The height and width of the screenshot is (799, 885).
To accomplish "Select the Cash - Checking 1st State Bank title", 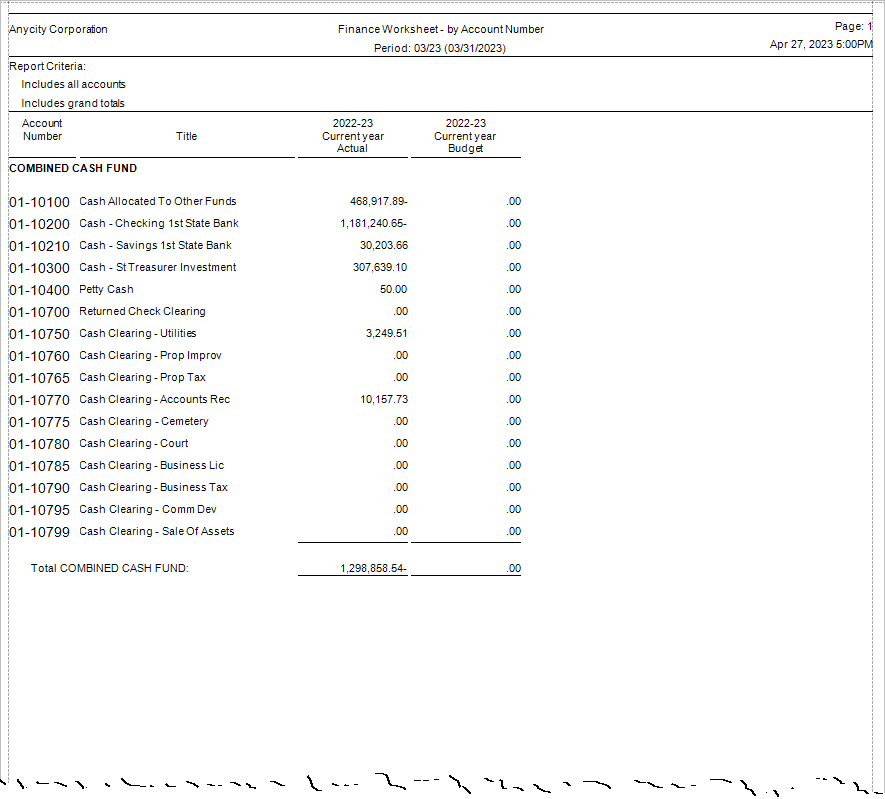I will coord(158,223).
